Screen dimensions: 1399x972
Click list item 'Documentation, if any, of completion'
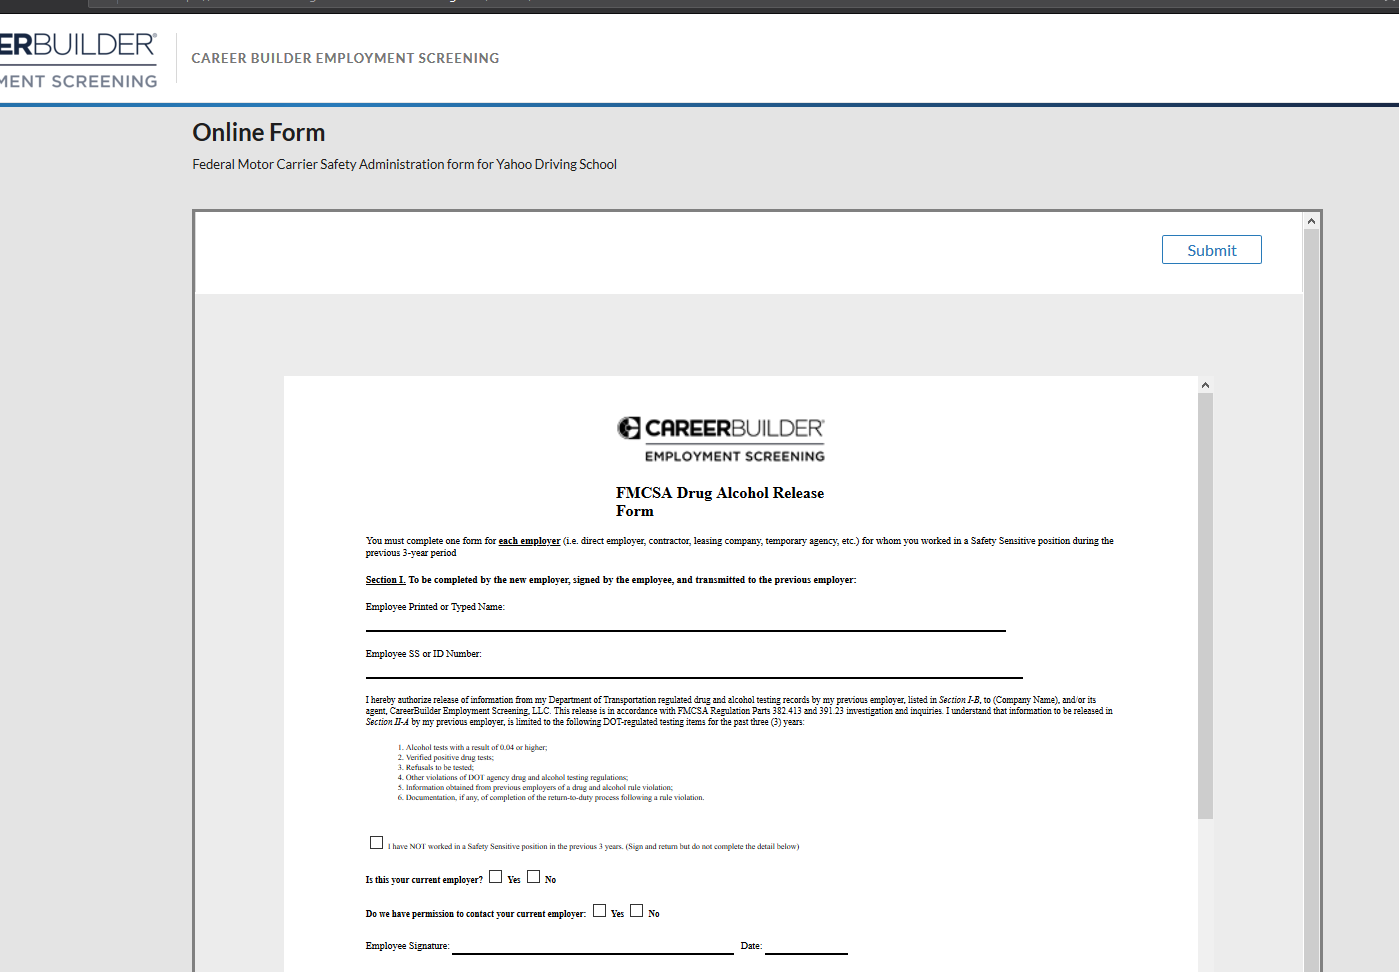554,797
